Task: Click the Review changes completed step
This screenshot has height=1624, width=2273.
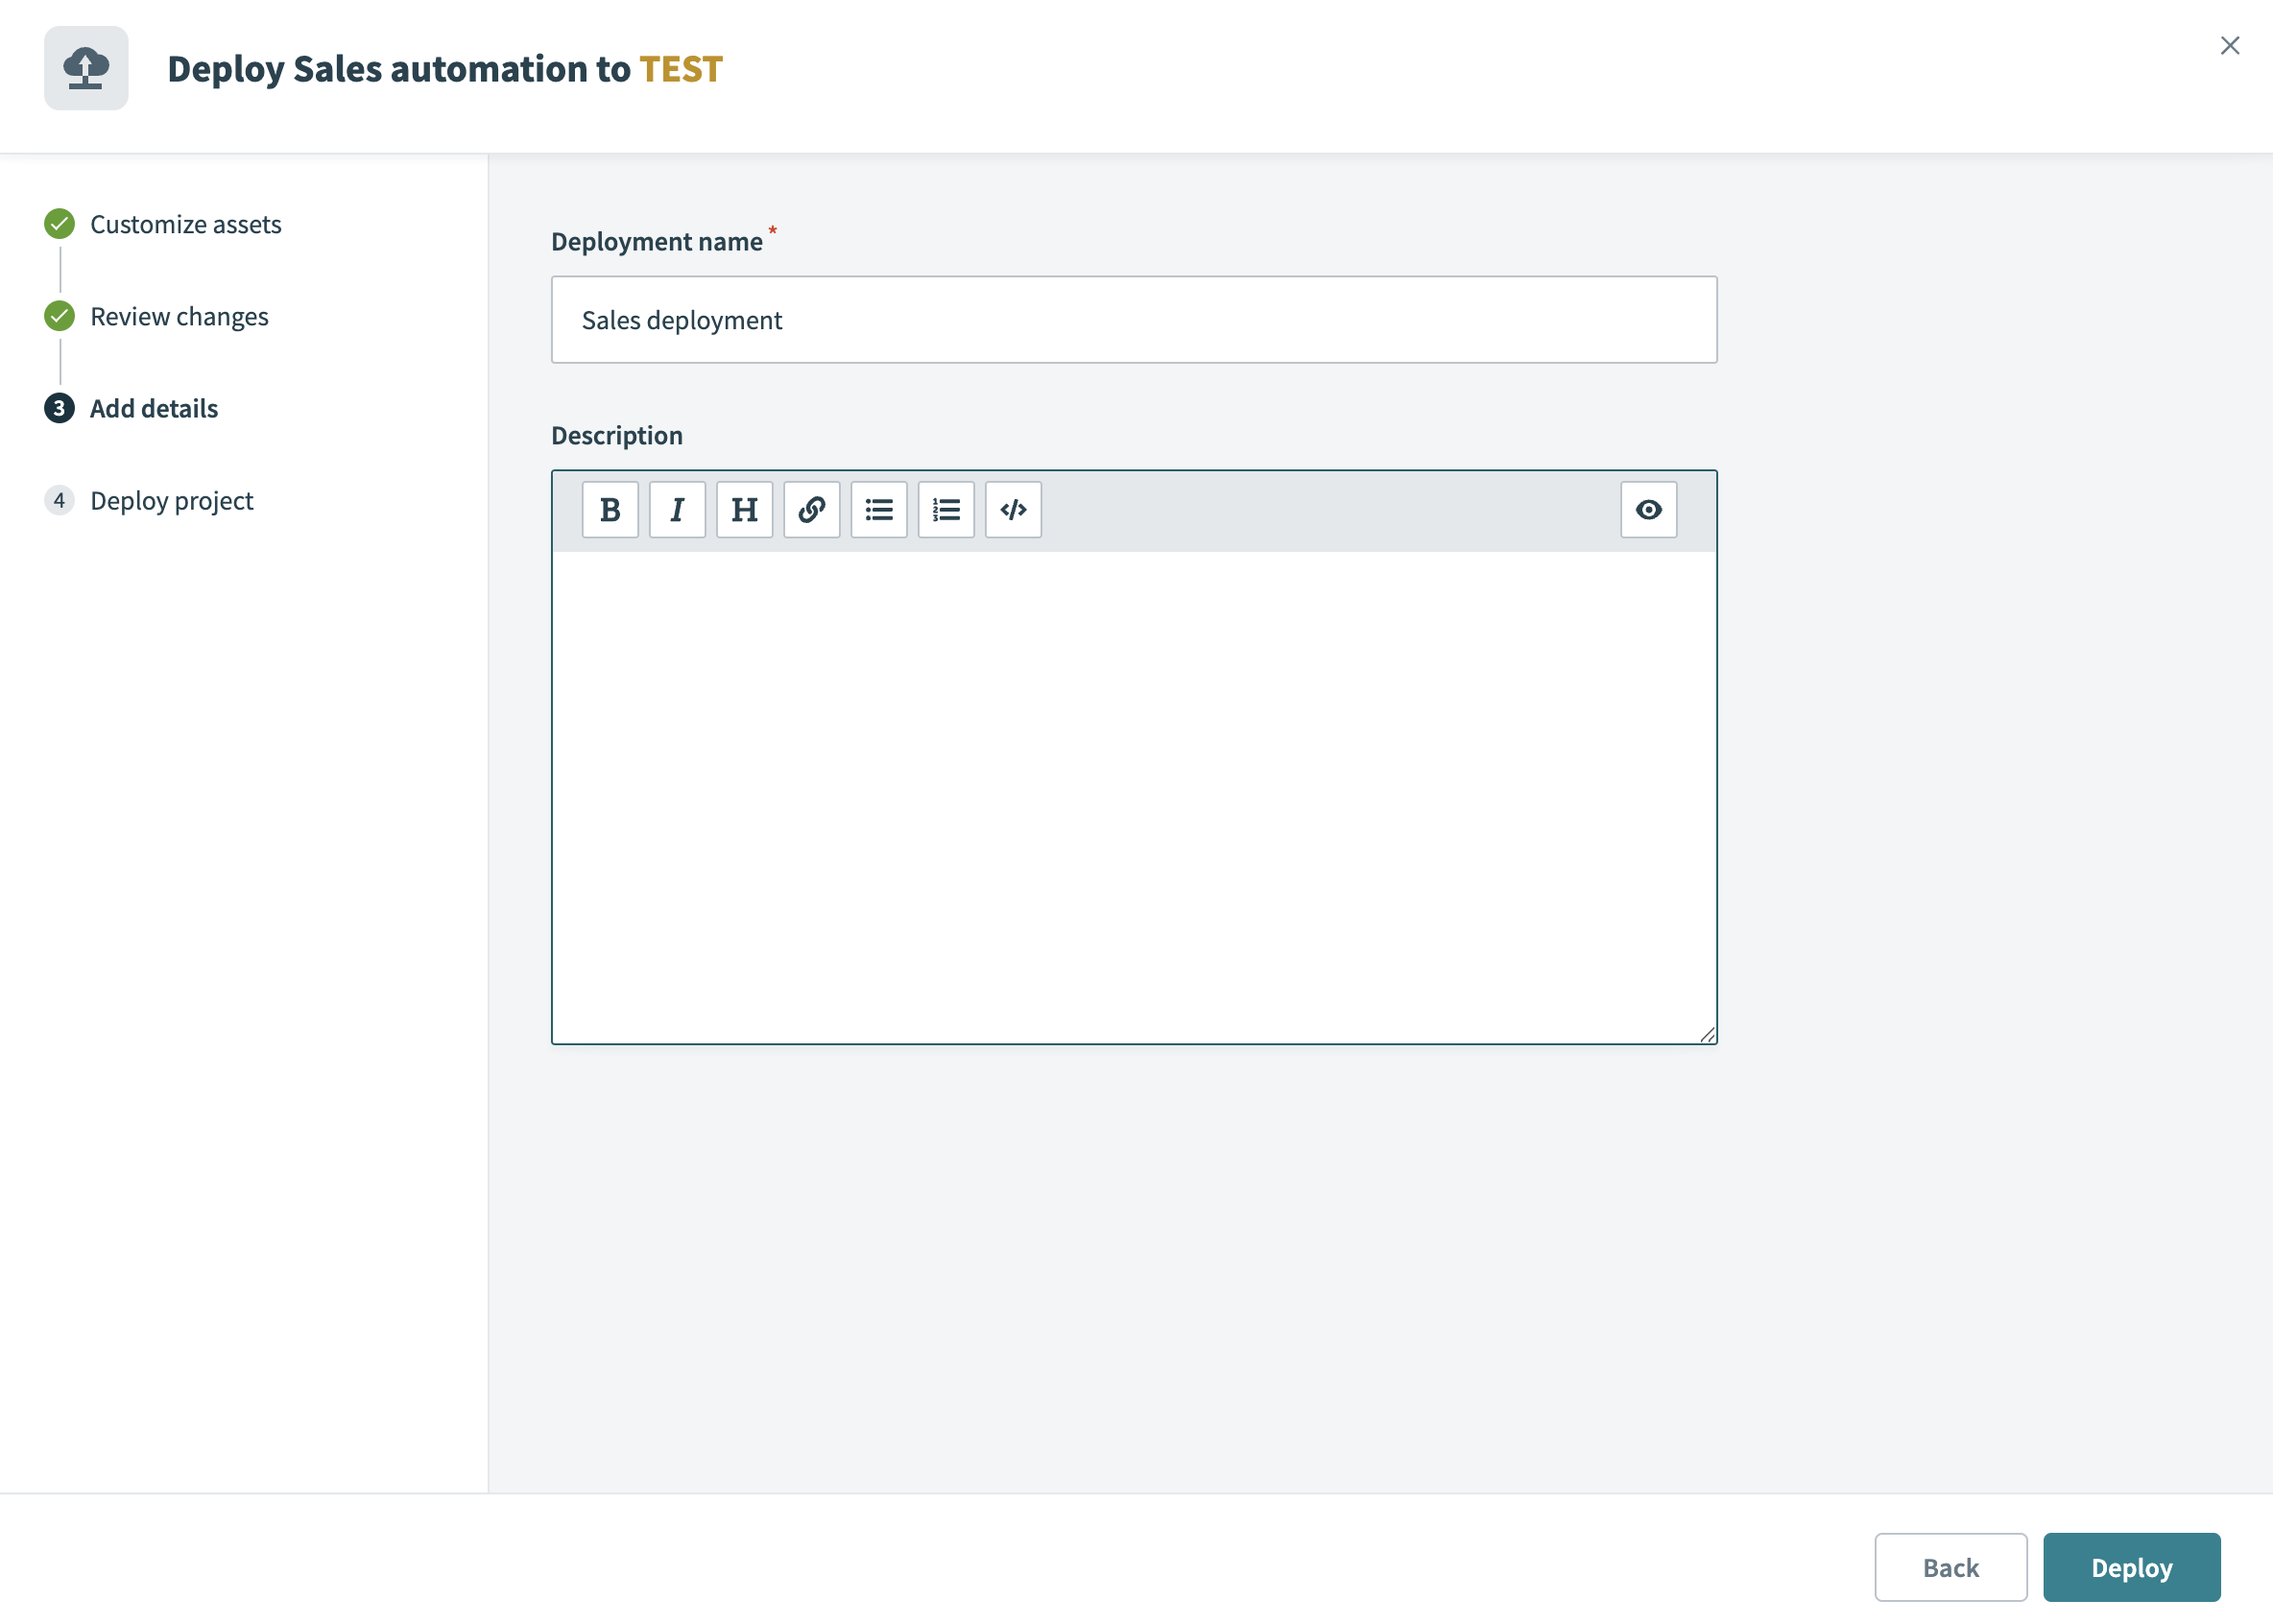Action: pyautogui.click(x=179, y=317)
